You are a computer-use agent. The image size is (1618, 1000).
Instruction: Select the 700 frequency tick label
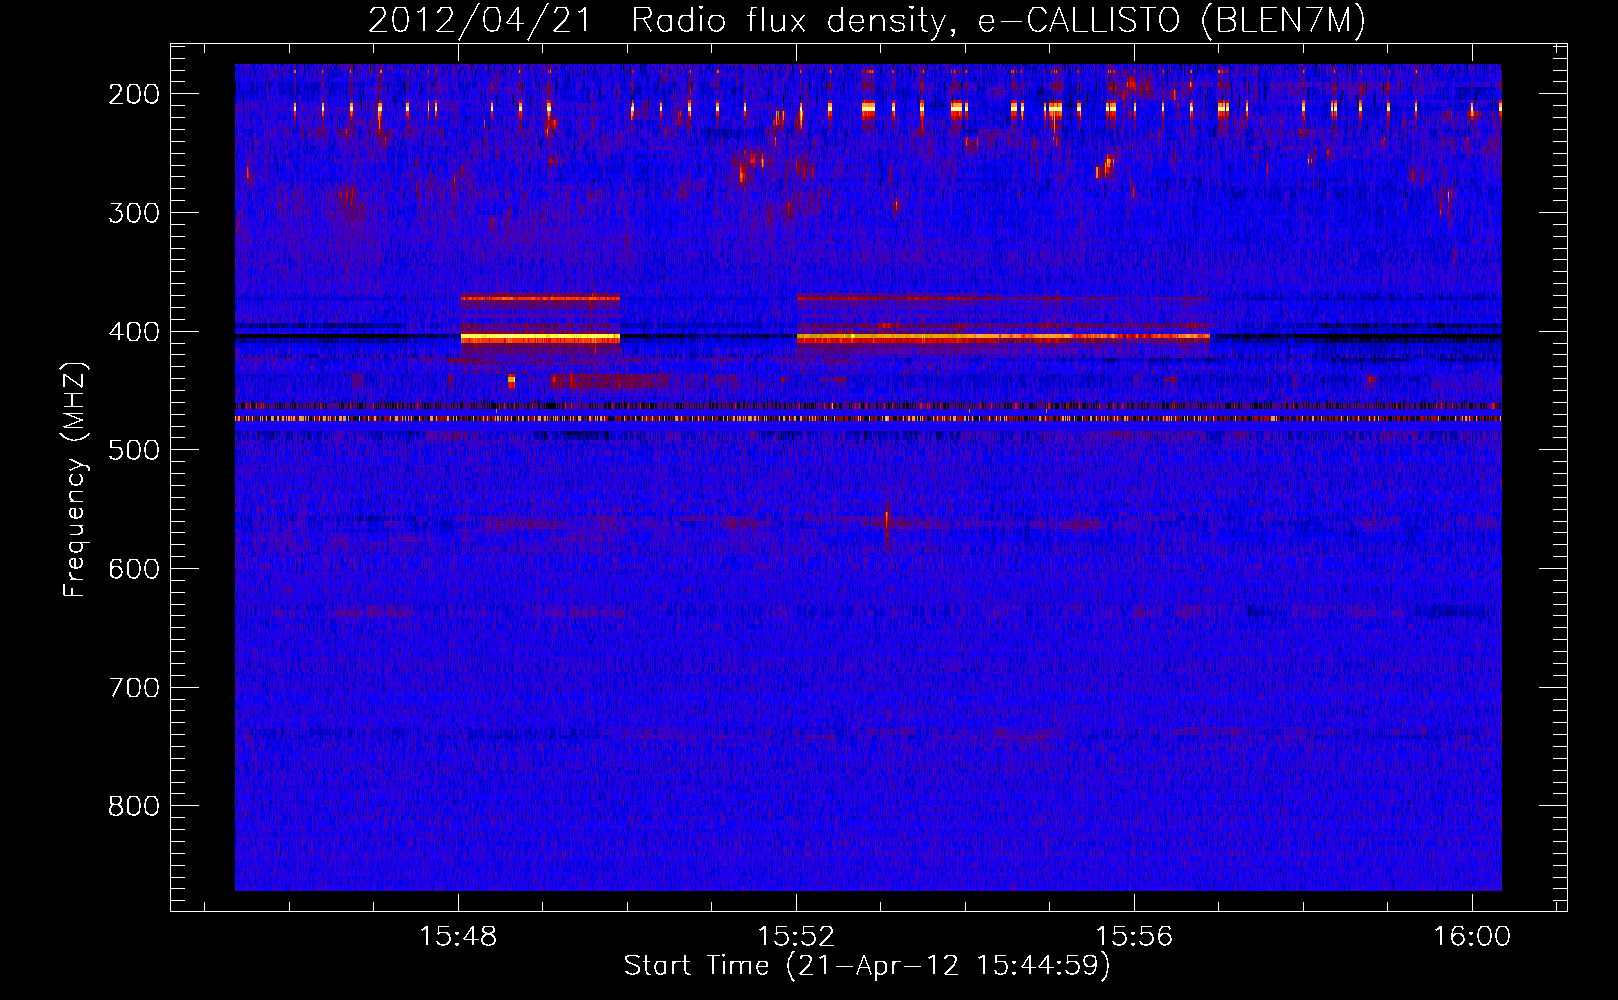[x=133, y=688]
